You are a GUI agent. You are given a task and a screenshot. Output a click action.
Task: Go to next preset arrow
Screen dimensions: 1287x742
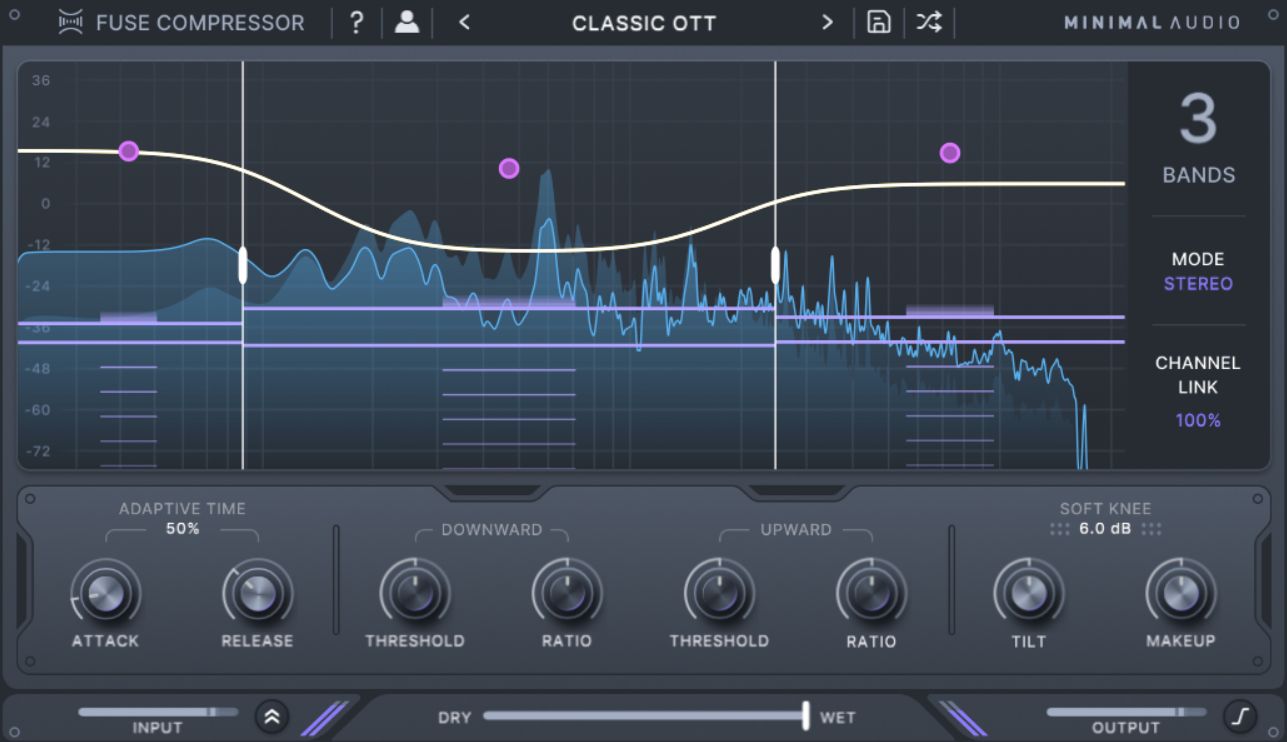[827, 22]
